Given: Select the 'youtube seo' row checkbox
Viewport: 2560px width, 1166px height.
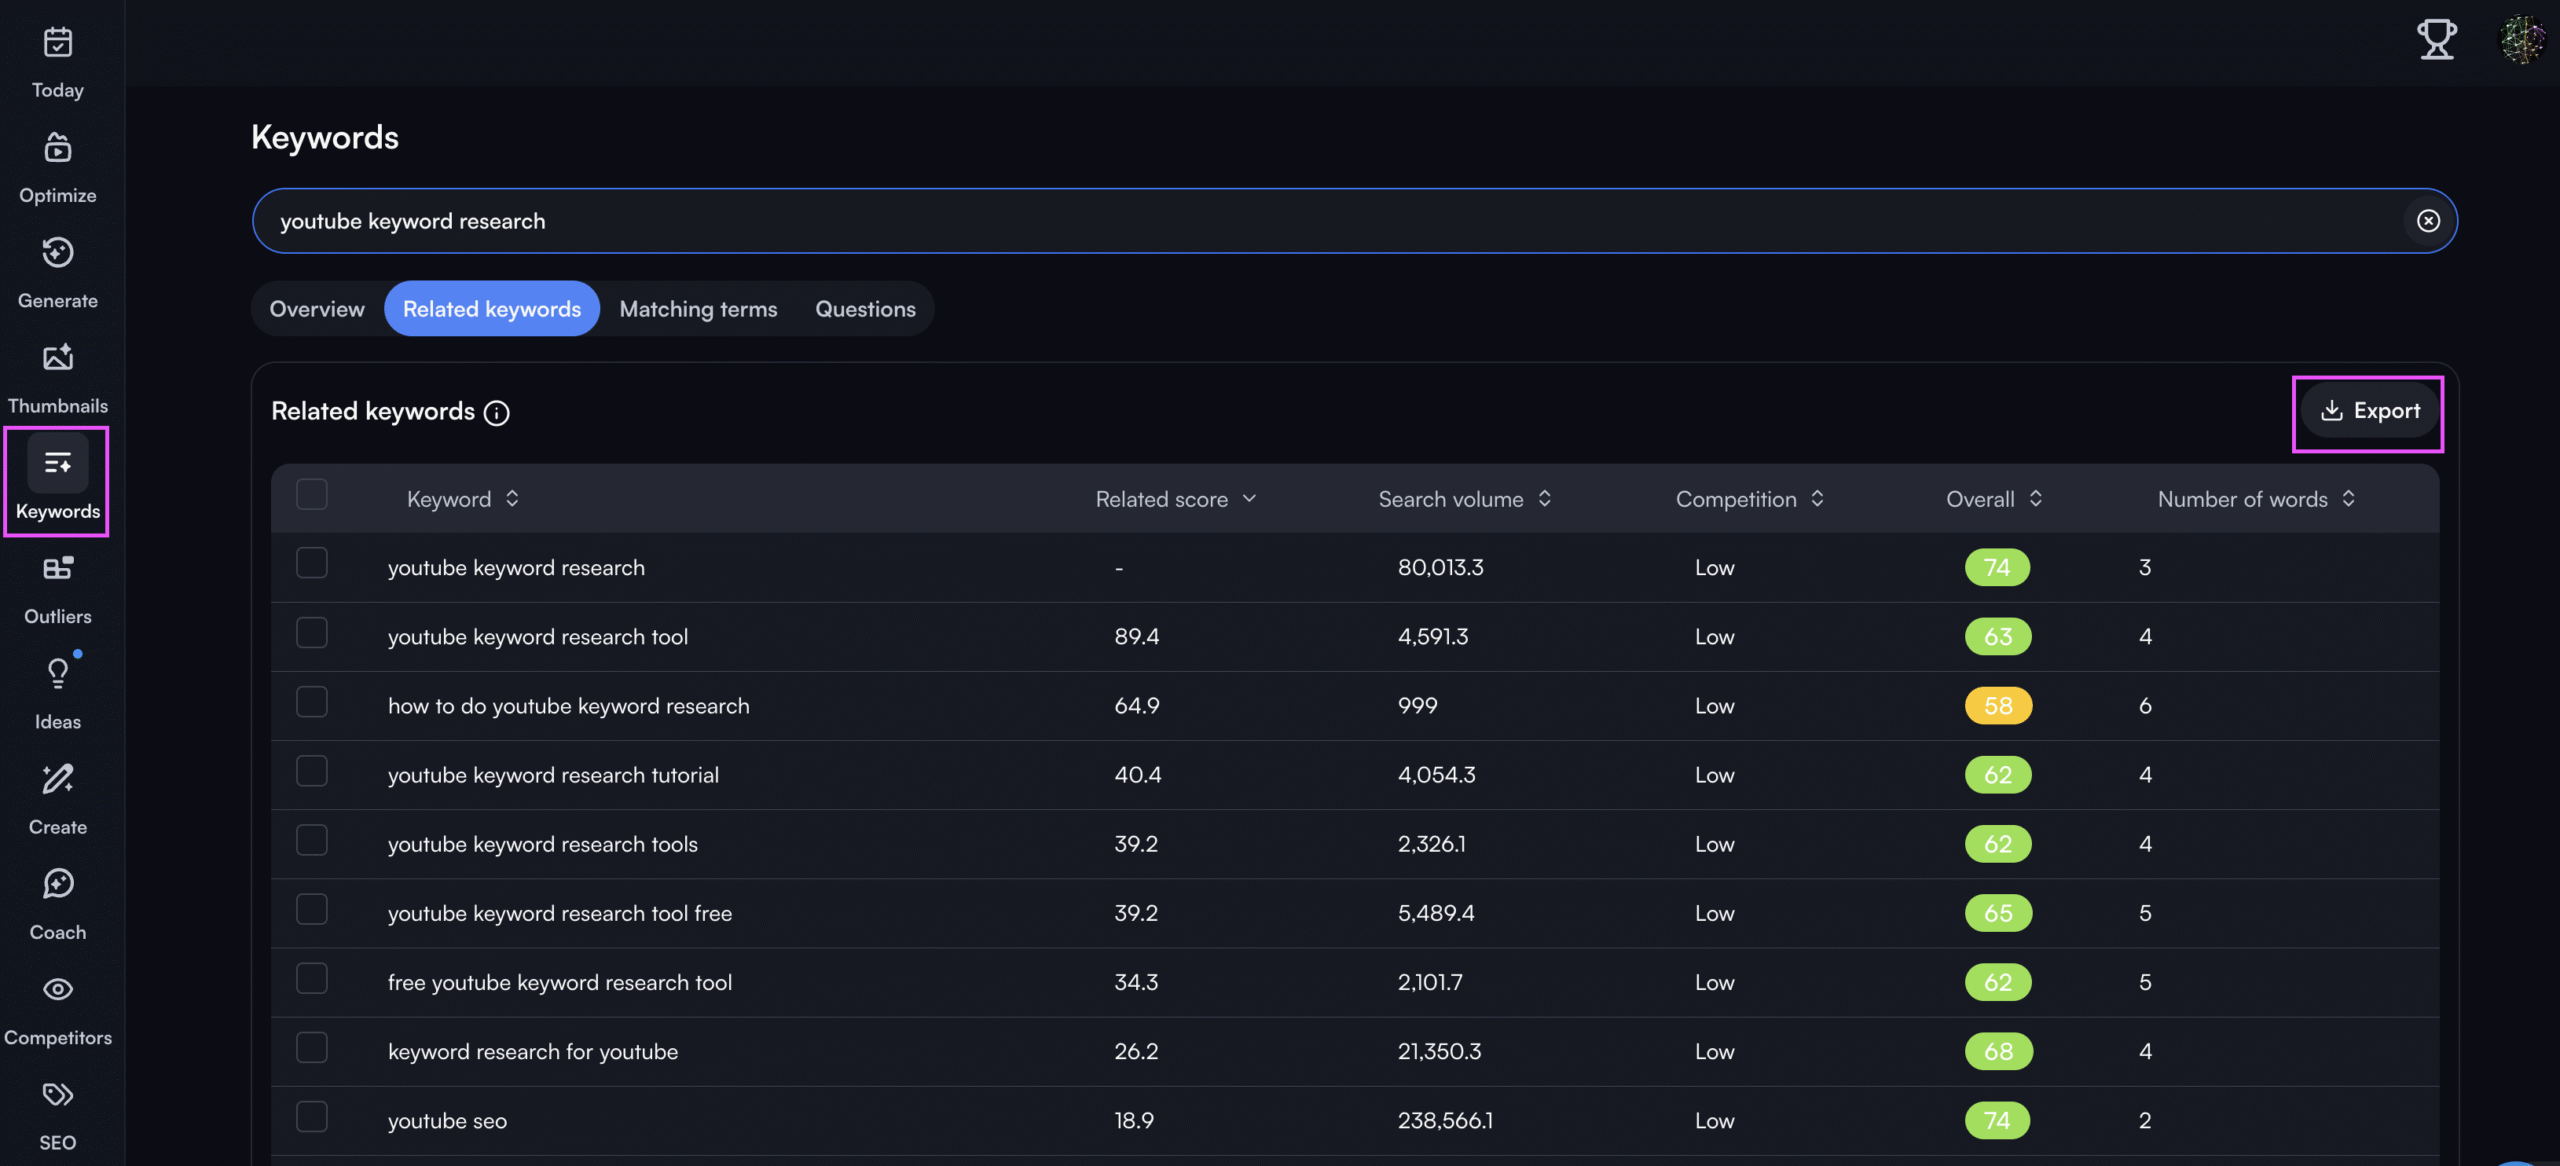Looking at the screenshot, I should click(x=312, y=1117).
